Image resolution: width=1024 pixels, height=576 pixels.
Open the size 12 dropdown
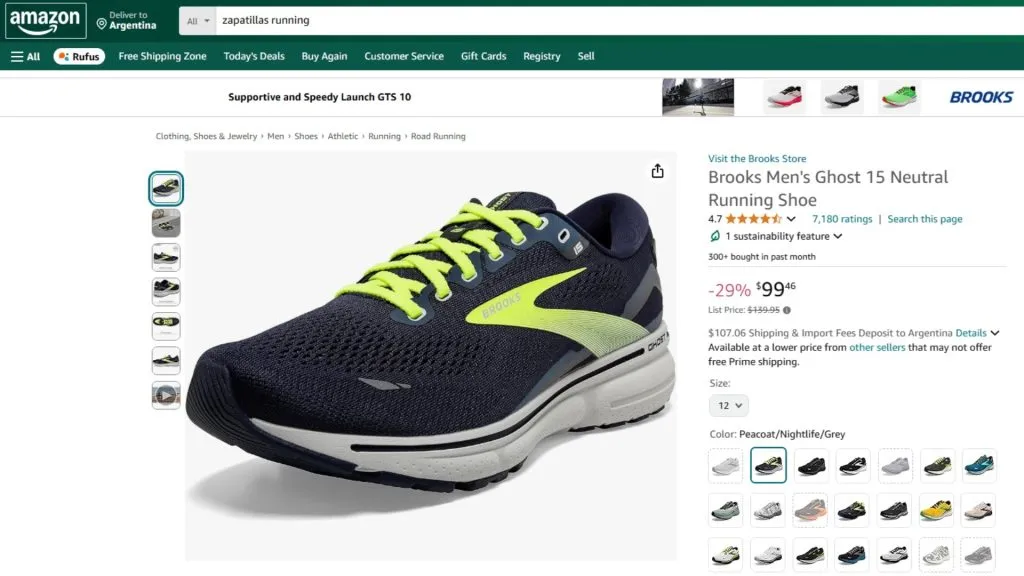pyautogui.click(x=728, y=405)
